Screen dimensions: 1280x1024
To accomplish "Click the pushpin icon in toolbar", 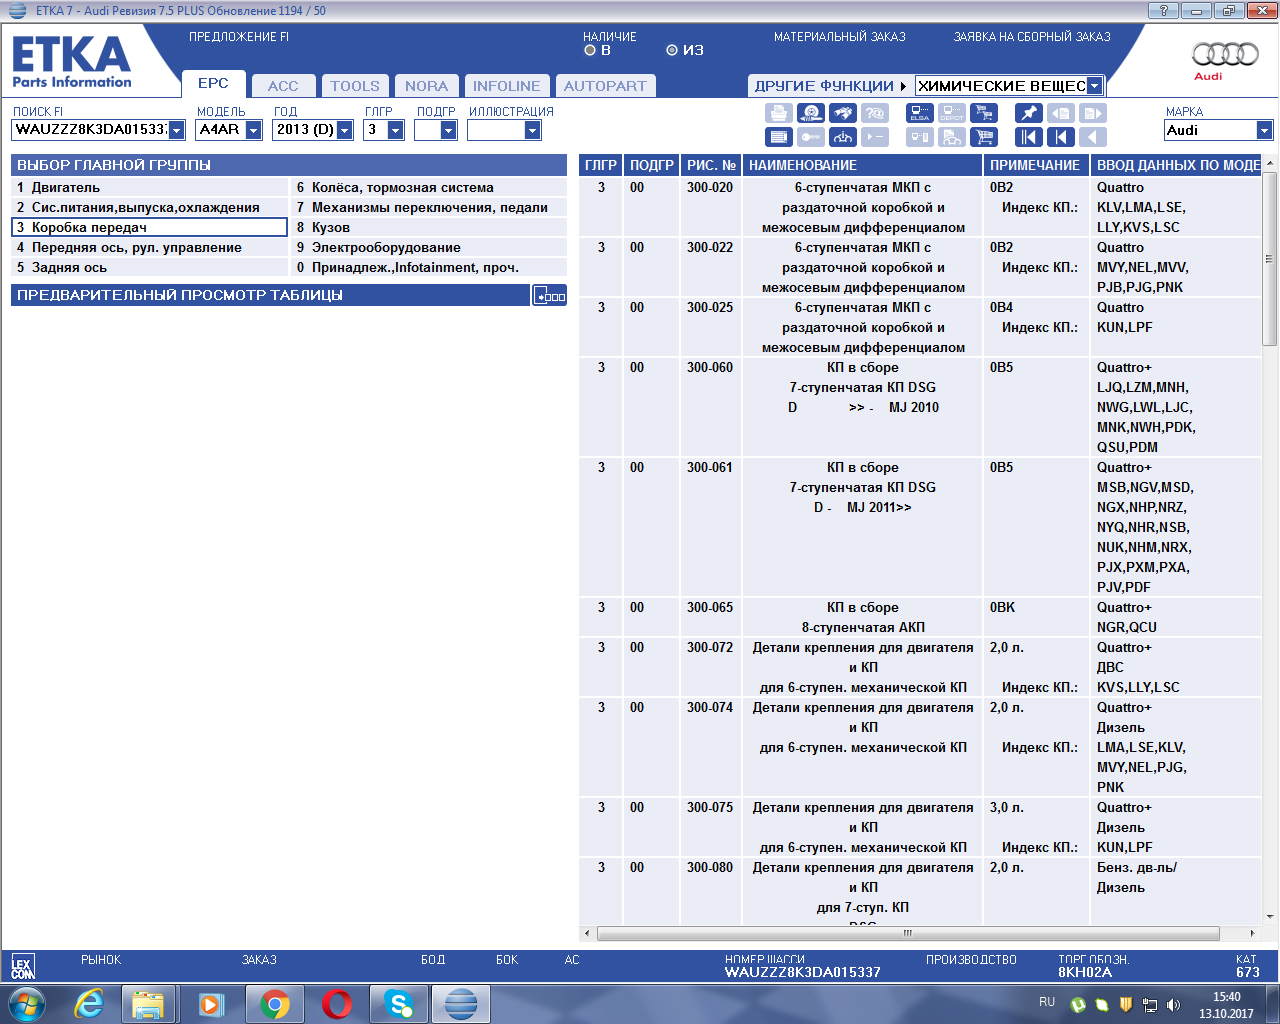I will coord(1028,113).
